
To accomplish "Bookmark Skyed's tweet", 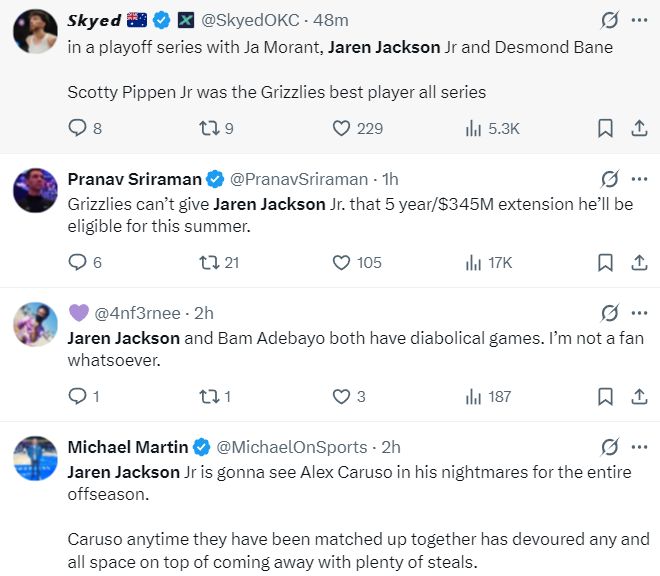I will click(x=605, y=128).
